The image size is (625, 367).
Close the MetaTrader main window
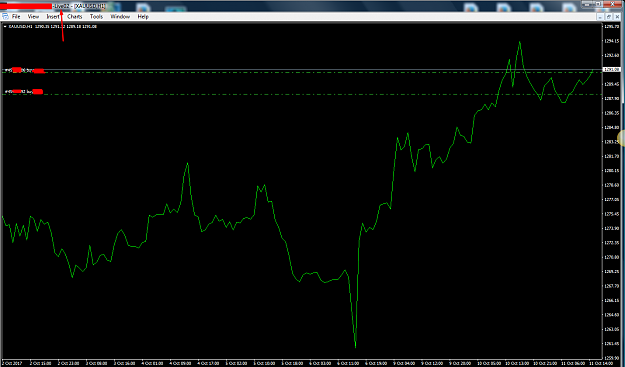pyautogui.click(x=614, y=4)
